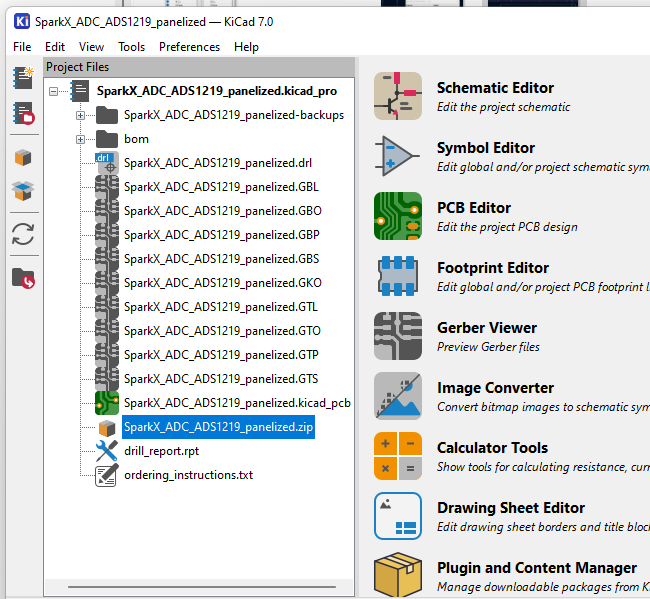Image resolution: width=650 pixels, height=599 pixels.
Task: Click the Schematic Editor title text
Action: [495, 88]
